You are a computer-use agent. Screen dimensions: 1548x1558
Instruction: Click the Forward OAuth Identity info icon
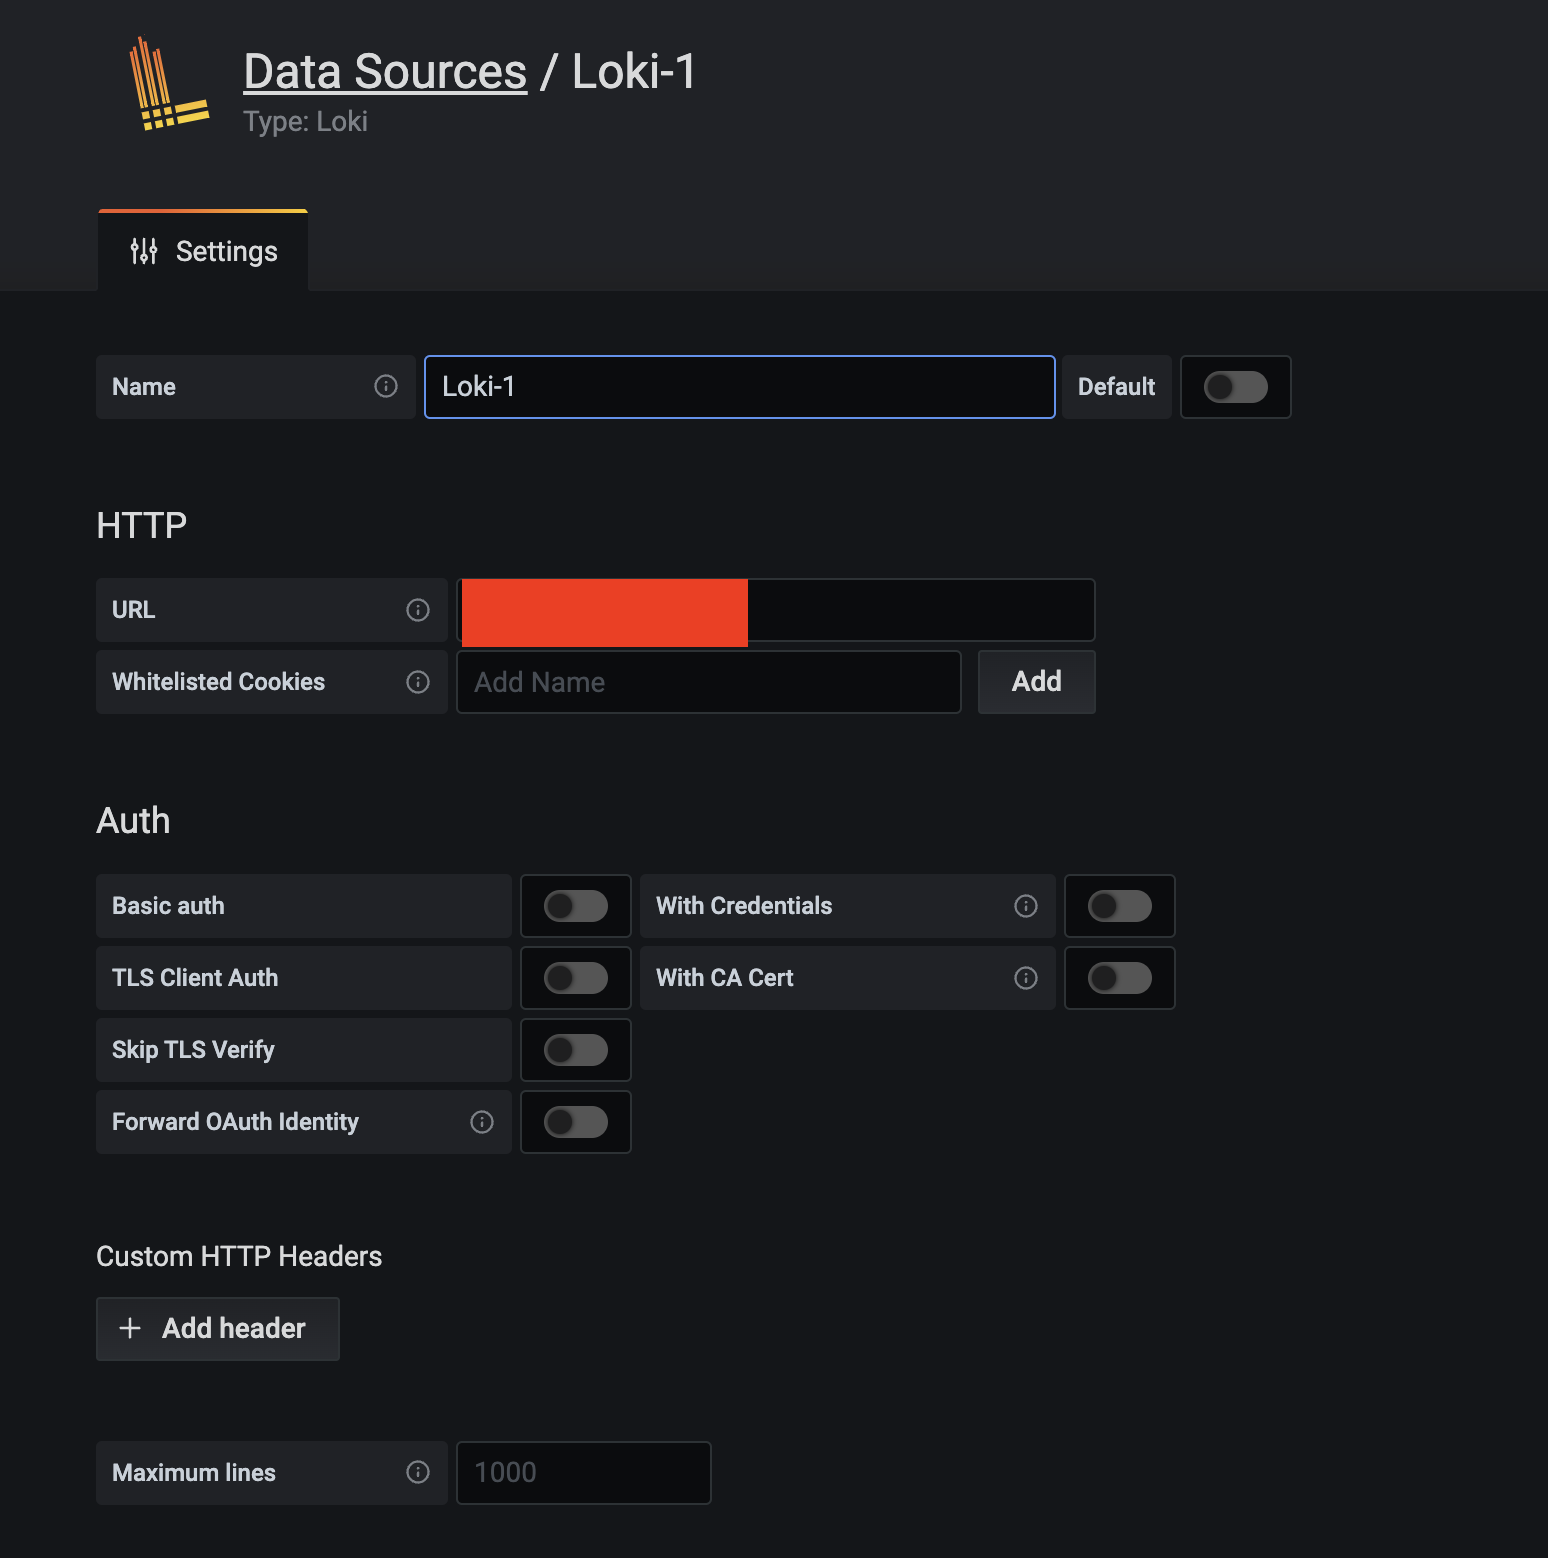482,1122
